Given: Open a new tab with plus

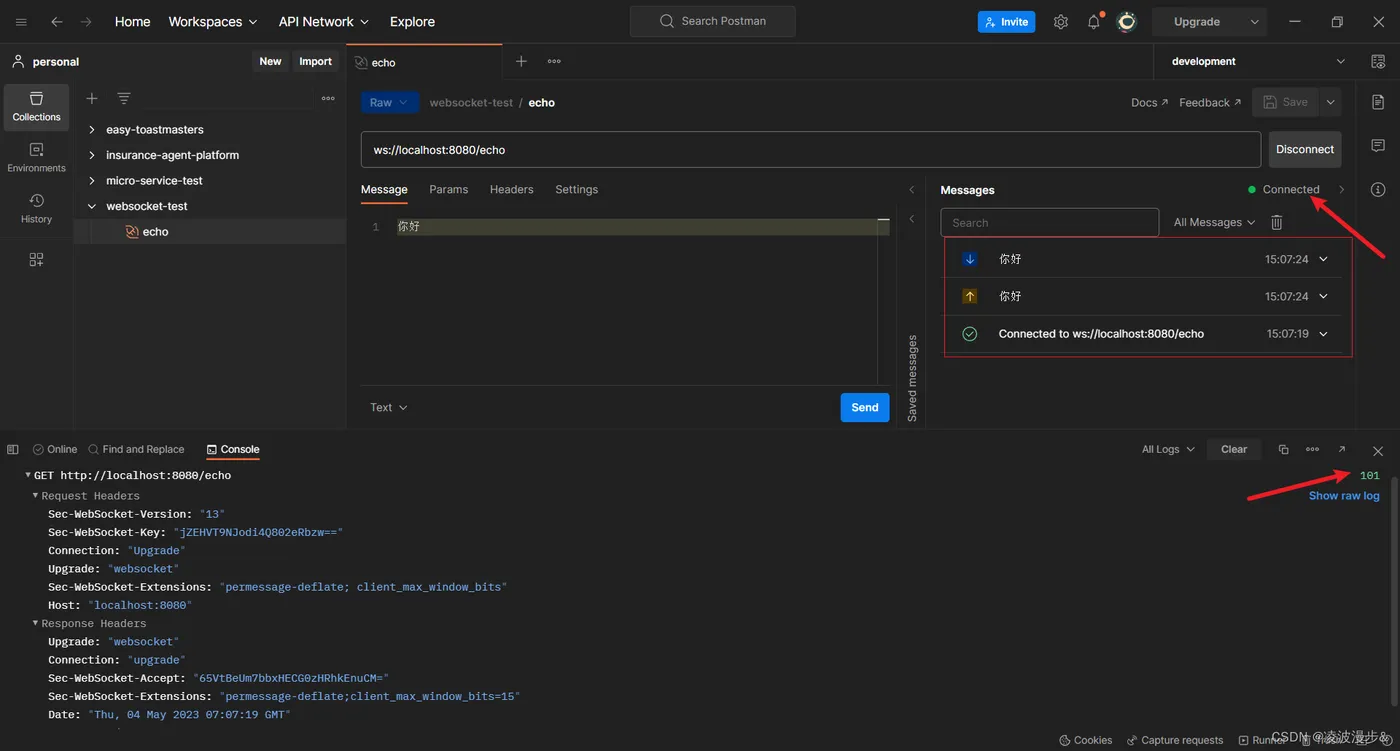Looking at the screenshot, I should pyautogui.click(x=521, y=62).
